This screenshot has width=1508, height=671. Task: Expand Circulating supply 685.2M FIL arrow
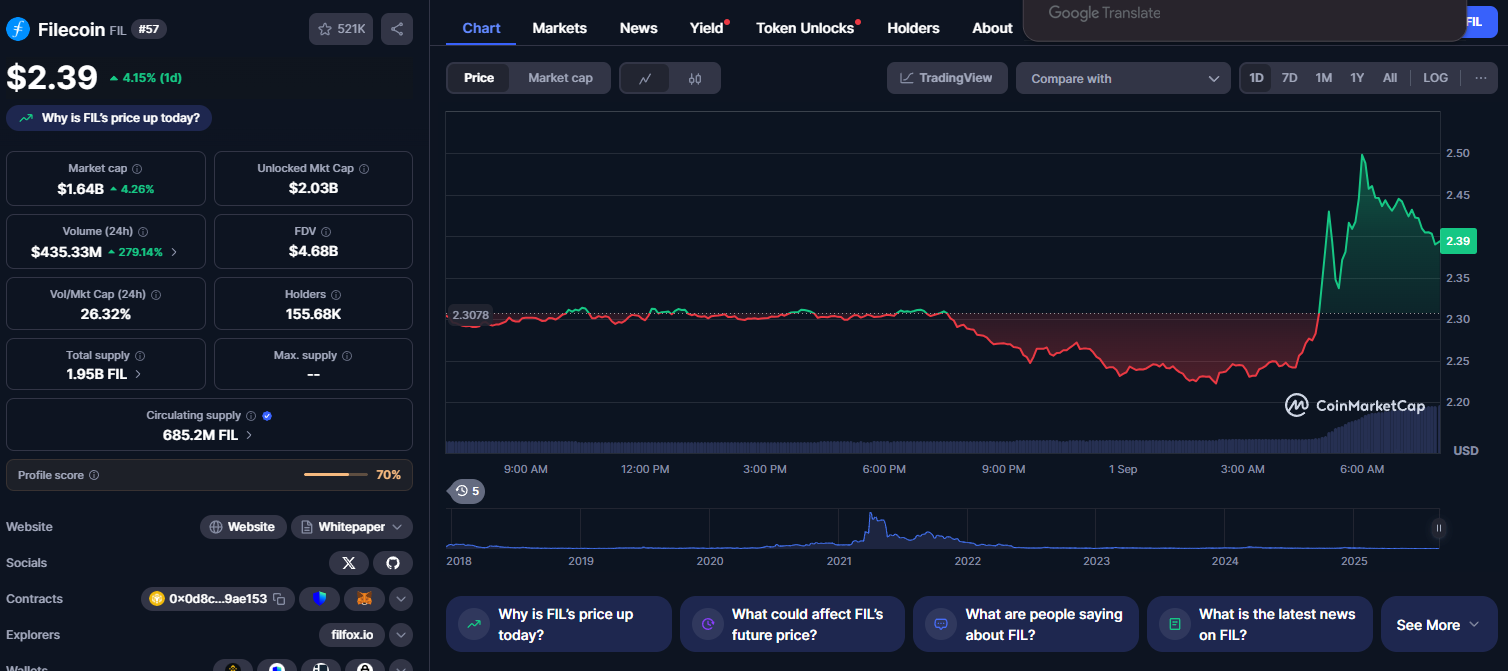pos(249,435)
